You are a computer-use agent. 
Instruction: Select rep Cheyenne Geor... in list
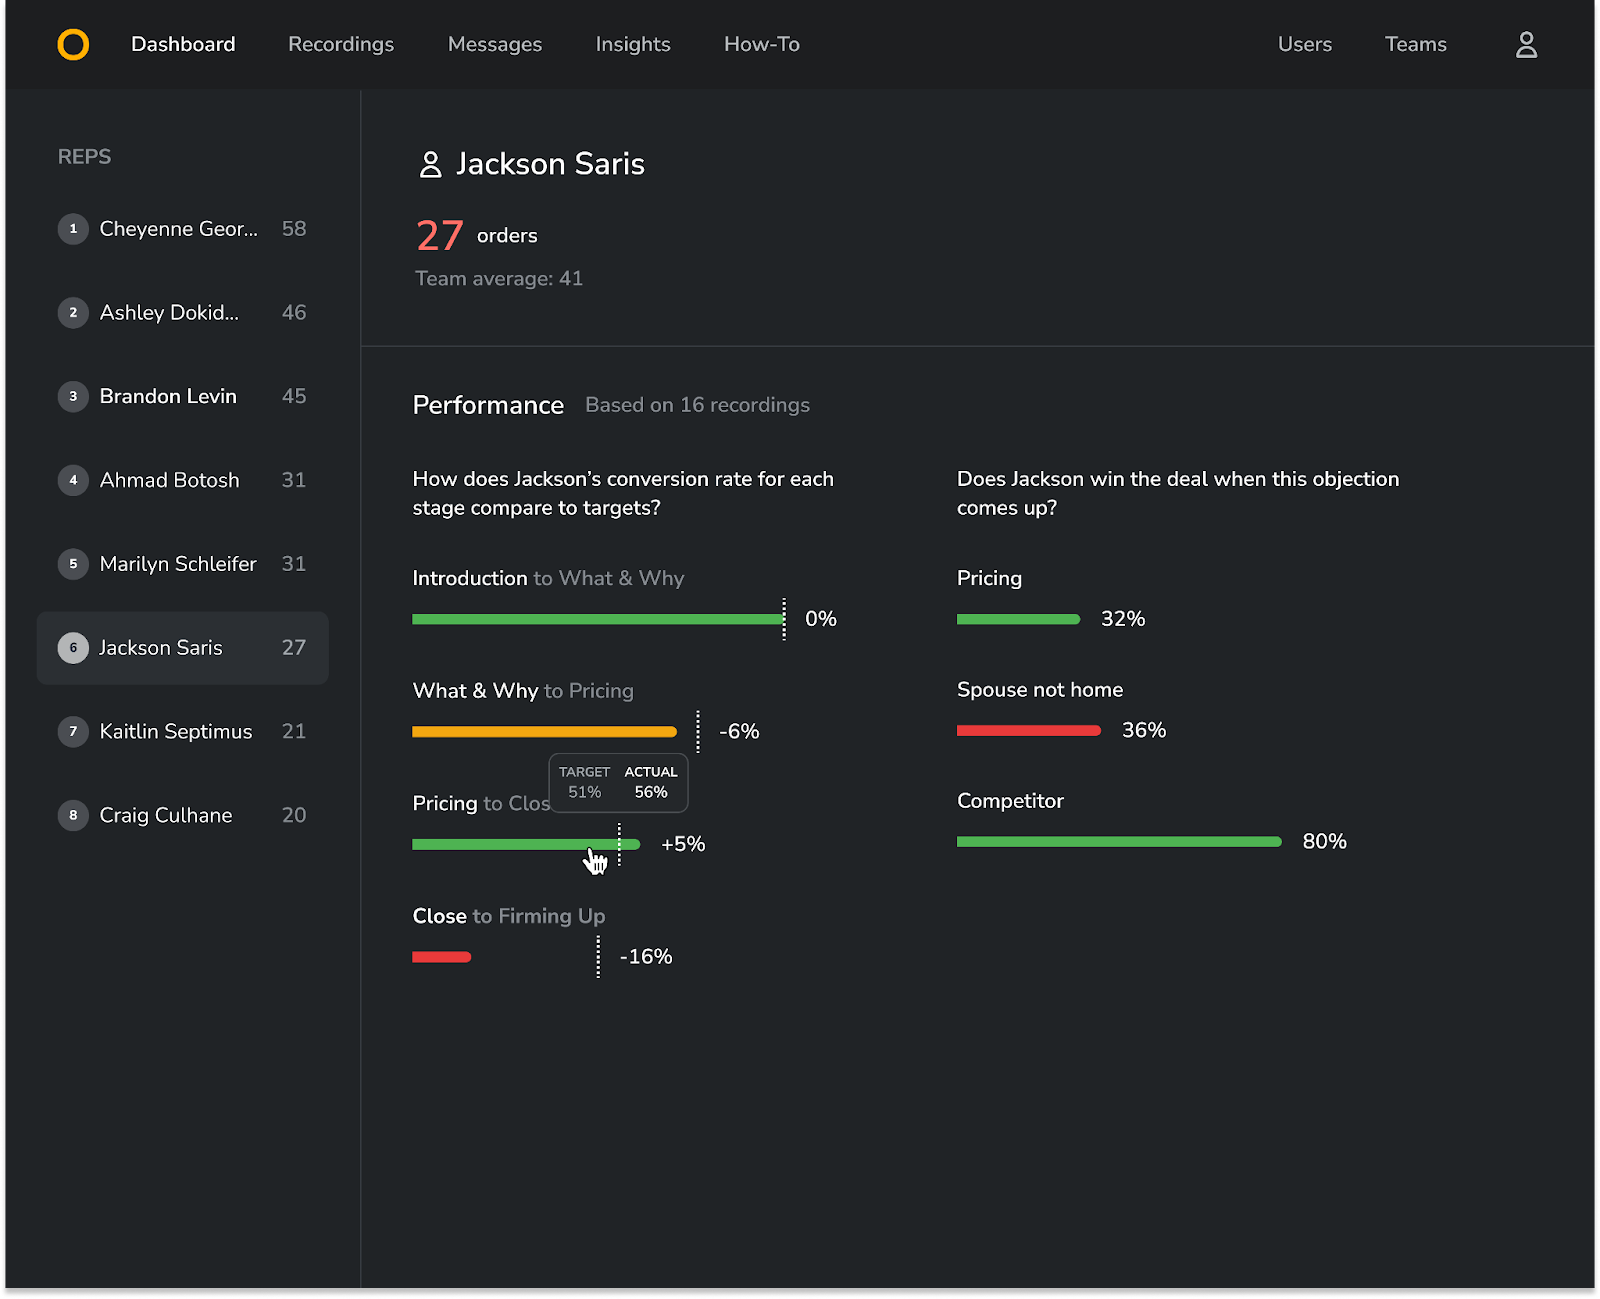(x=182, y=229)
